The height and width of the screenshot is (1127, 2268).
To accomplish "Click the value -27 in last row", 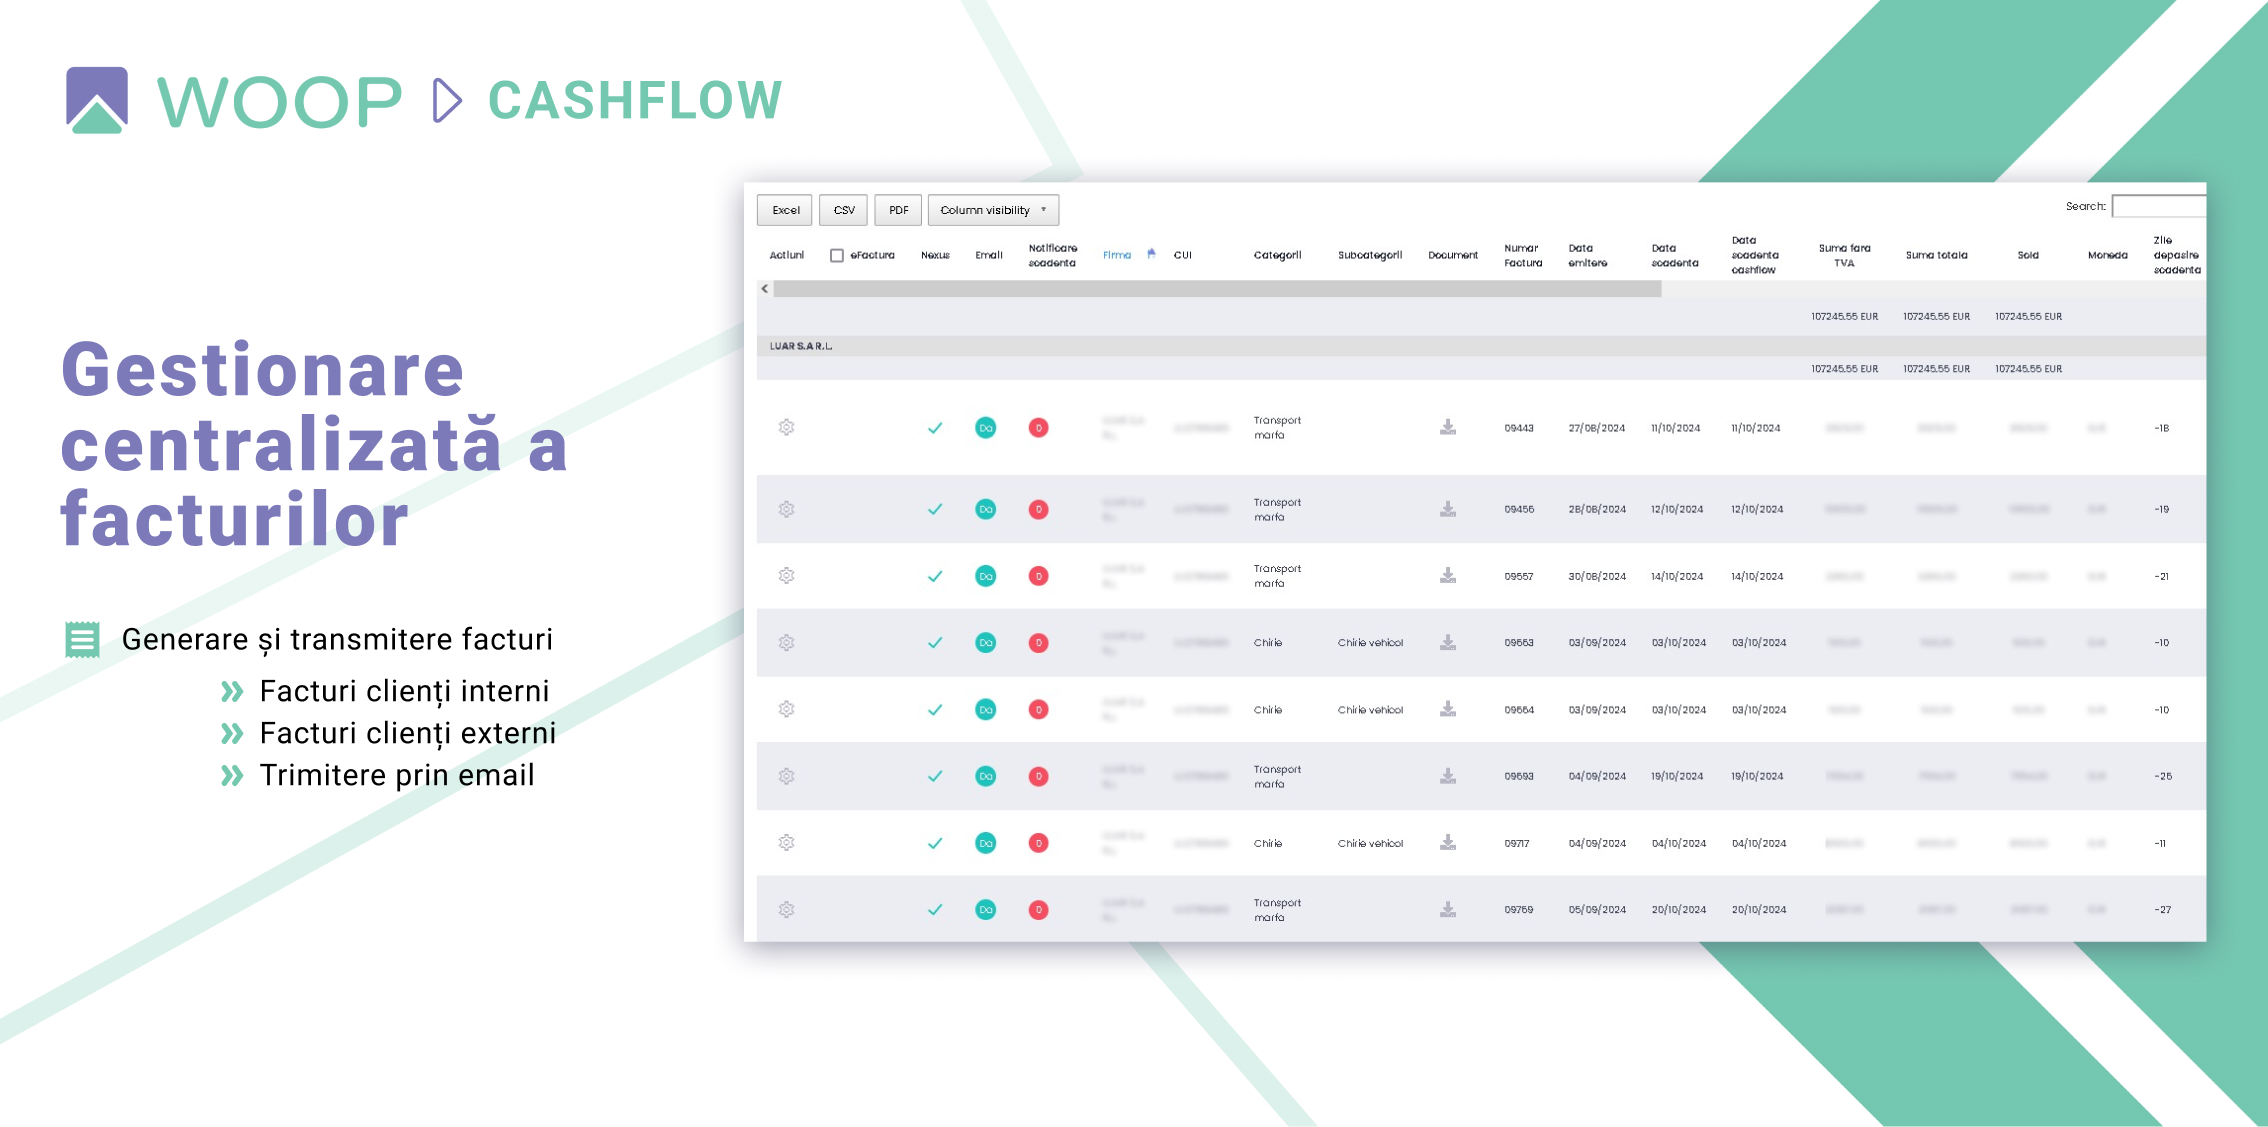I will tap(2162, 910).
